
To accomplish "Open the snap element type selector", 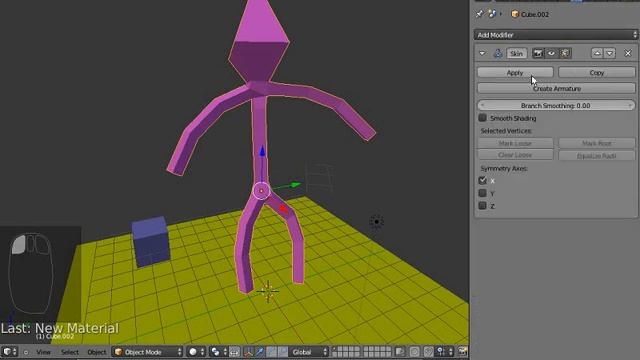I will tap(444, 352).
